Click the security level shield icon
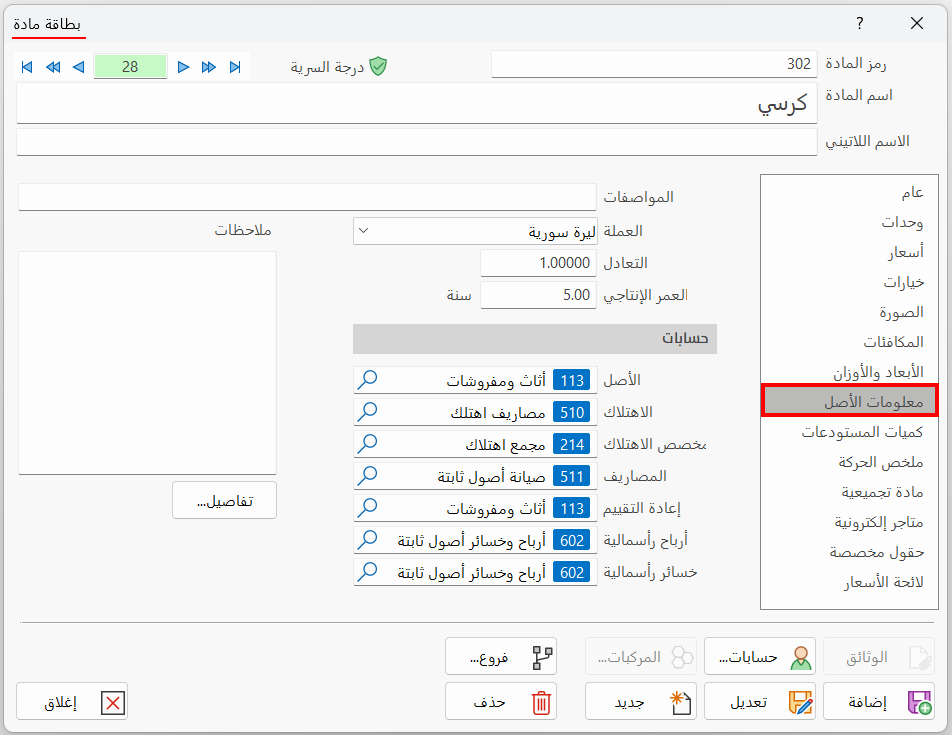This screenshot has height=735, width=952. click(x=378, y=66)
